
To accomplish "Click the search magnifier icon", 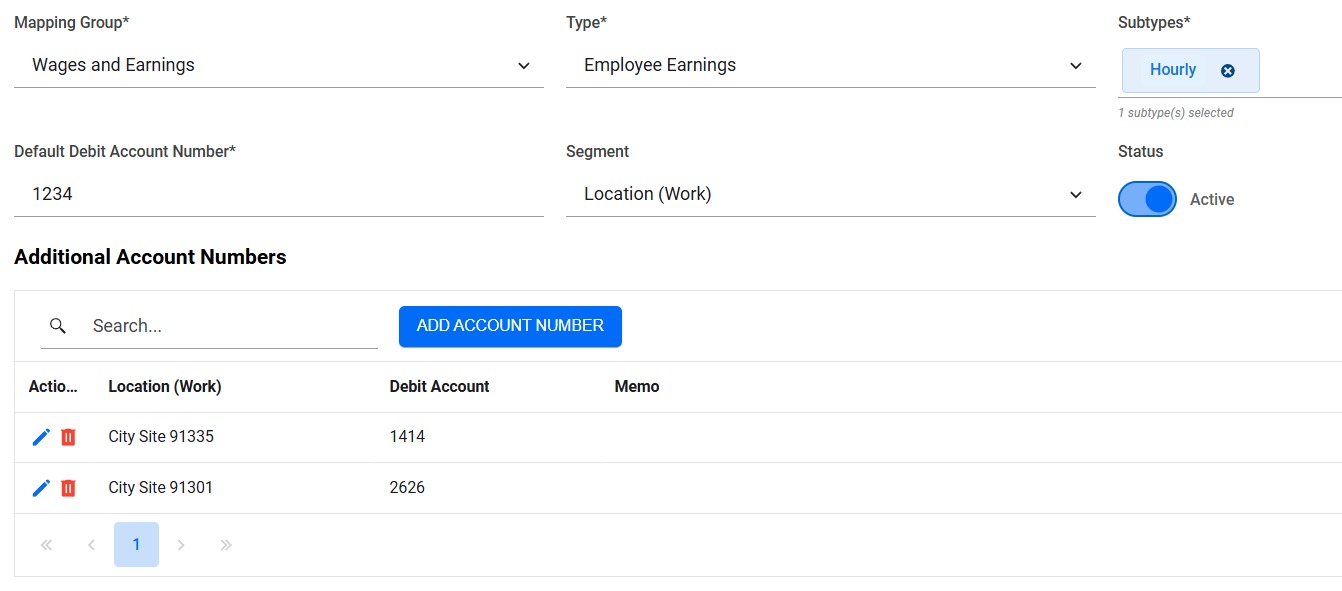I will pyautogui.click(x=58, y=326).
